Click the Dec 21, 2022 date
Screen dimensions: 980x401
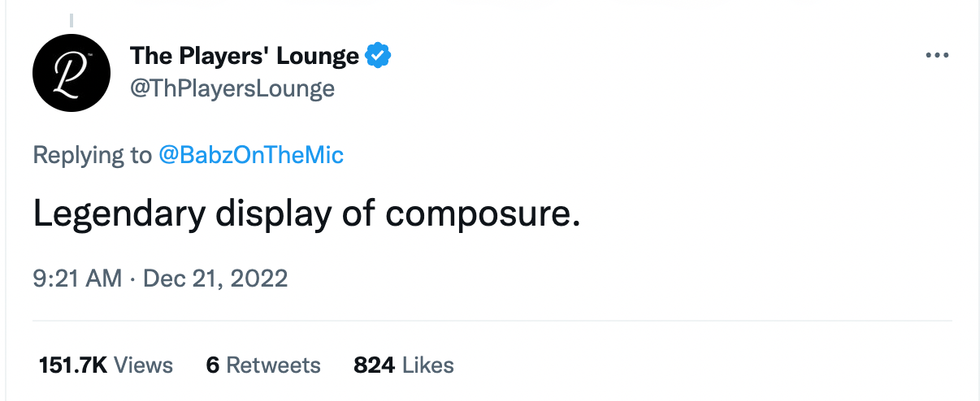216,278
